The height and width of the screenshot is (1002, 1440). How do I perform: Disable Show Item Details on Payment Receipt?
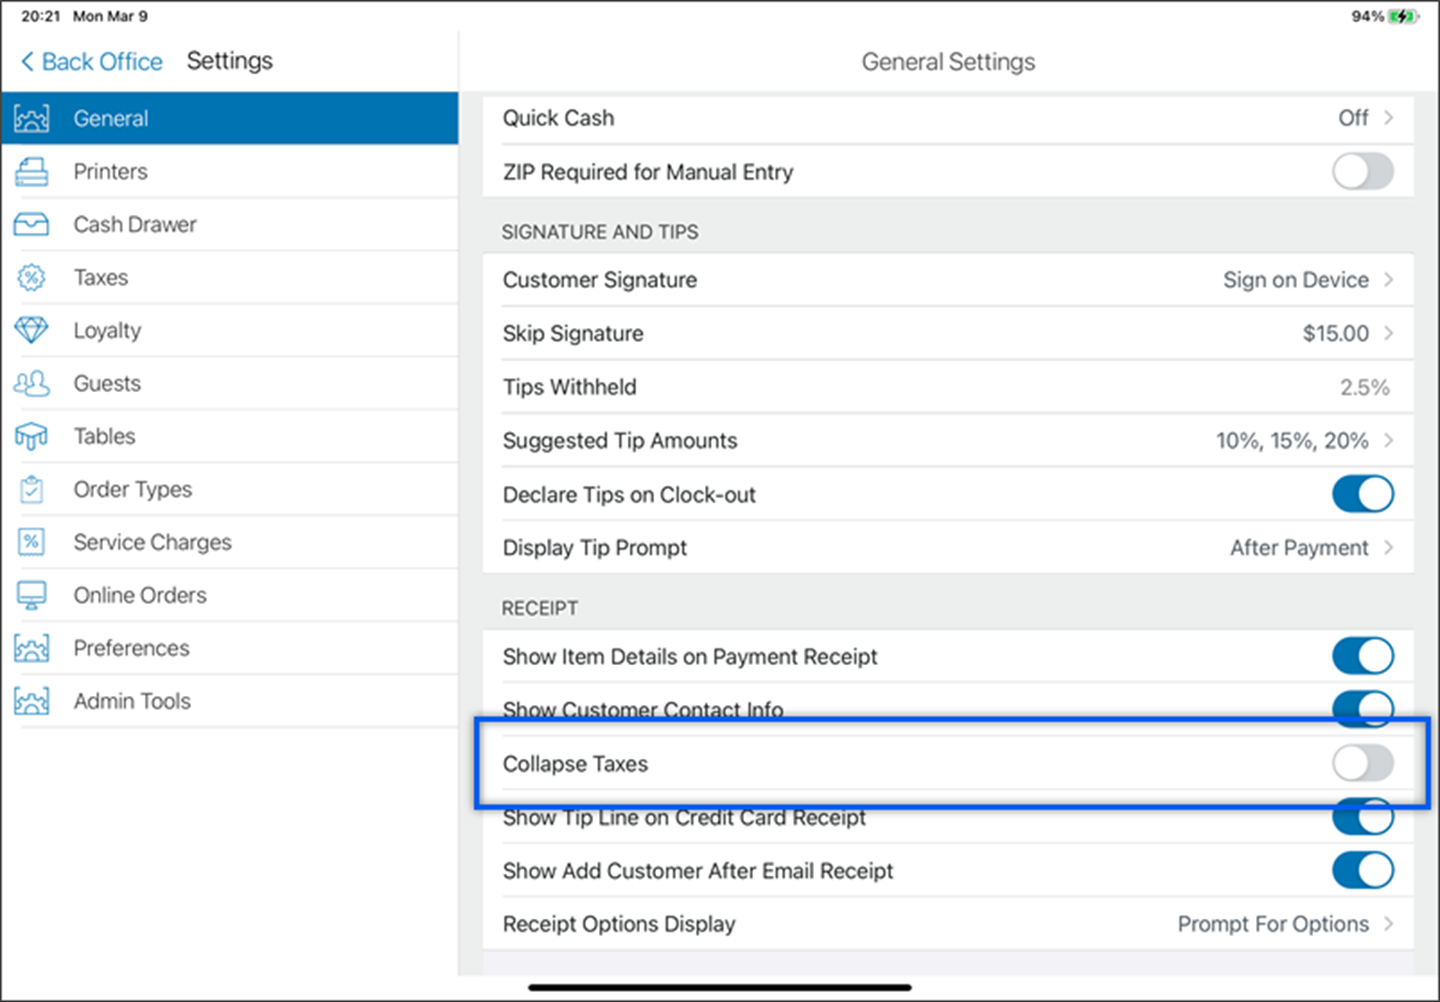tap(1362, 656)
